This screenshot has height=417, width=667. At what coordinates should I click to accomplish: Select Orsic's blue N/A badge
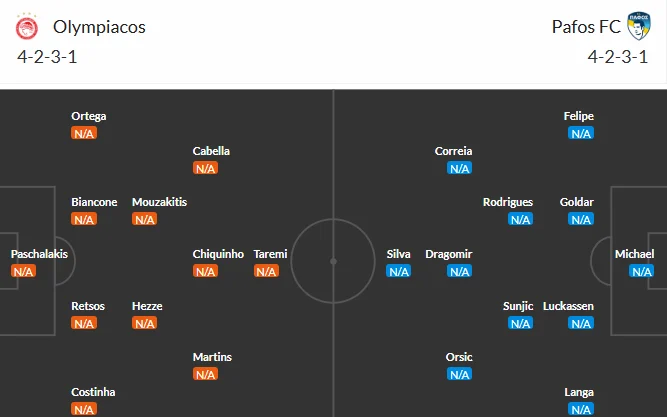tap(459, 374)
